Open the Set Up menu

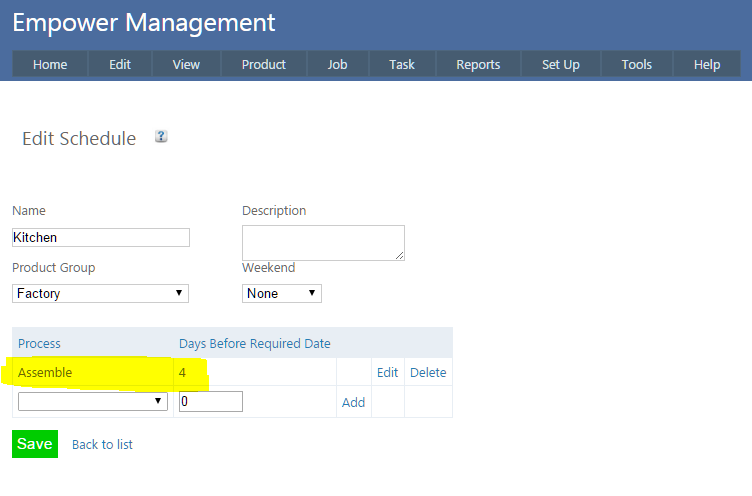point(560,64)
